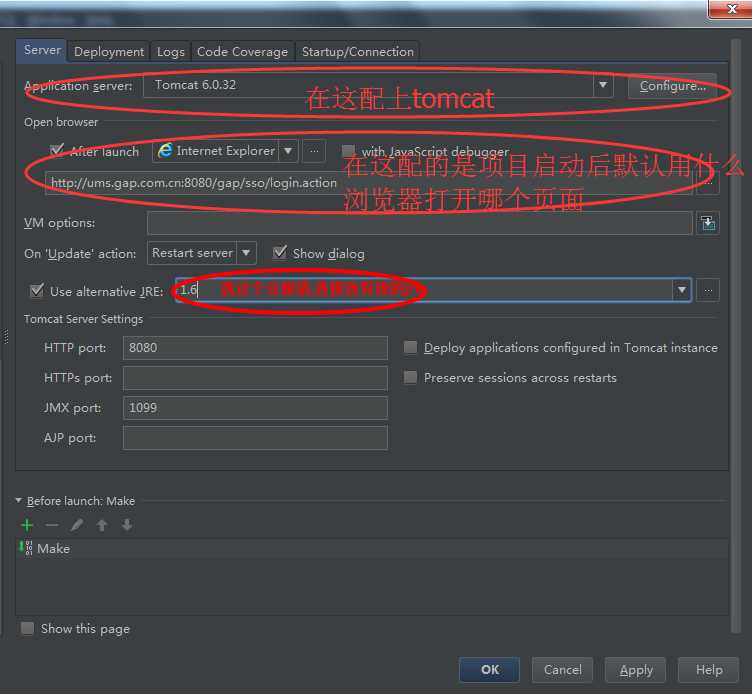Select the Make task row
752x694 pixels.
372,549
